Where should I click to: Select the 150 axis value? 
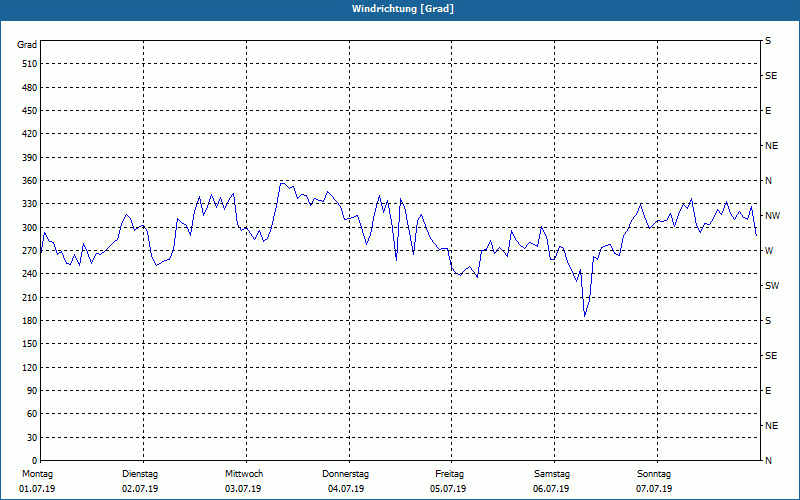(x=30, y=344)
